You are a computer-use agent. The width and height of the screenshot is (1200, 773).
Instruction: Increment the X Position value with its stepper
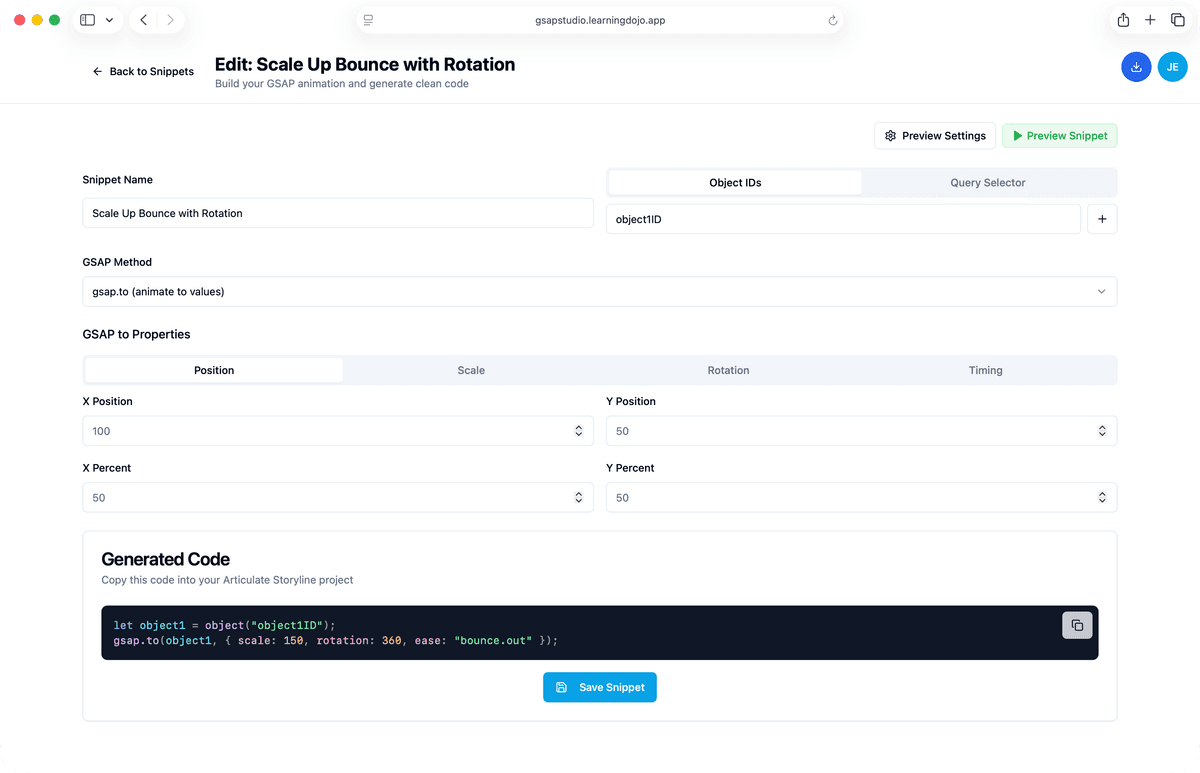pos(578,427)
